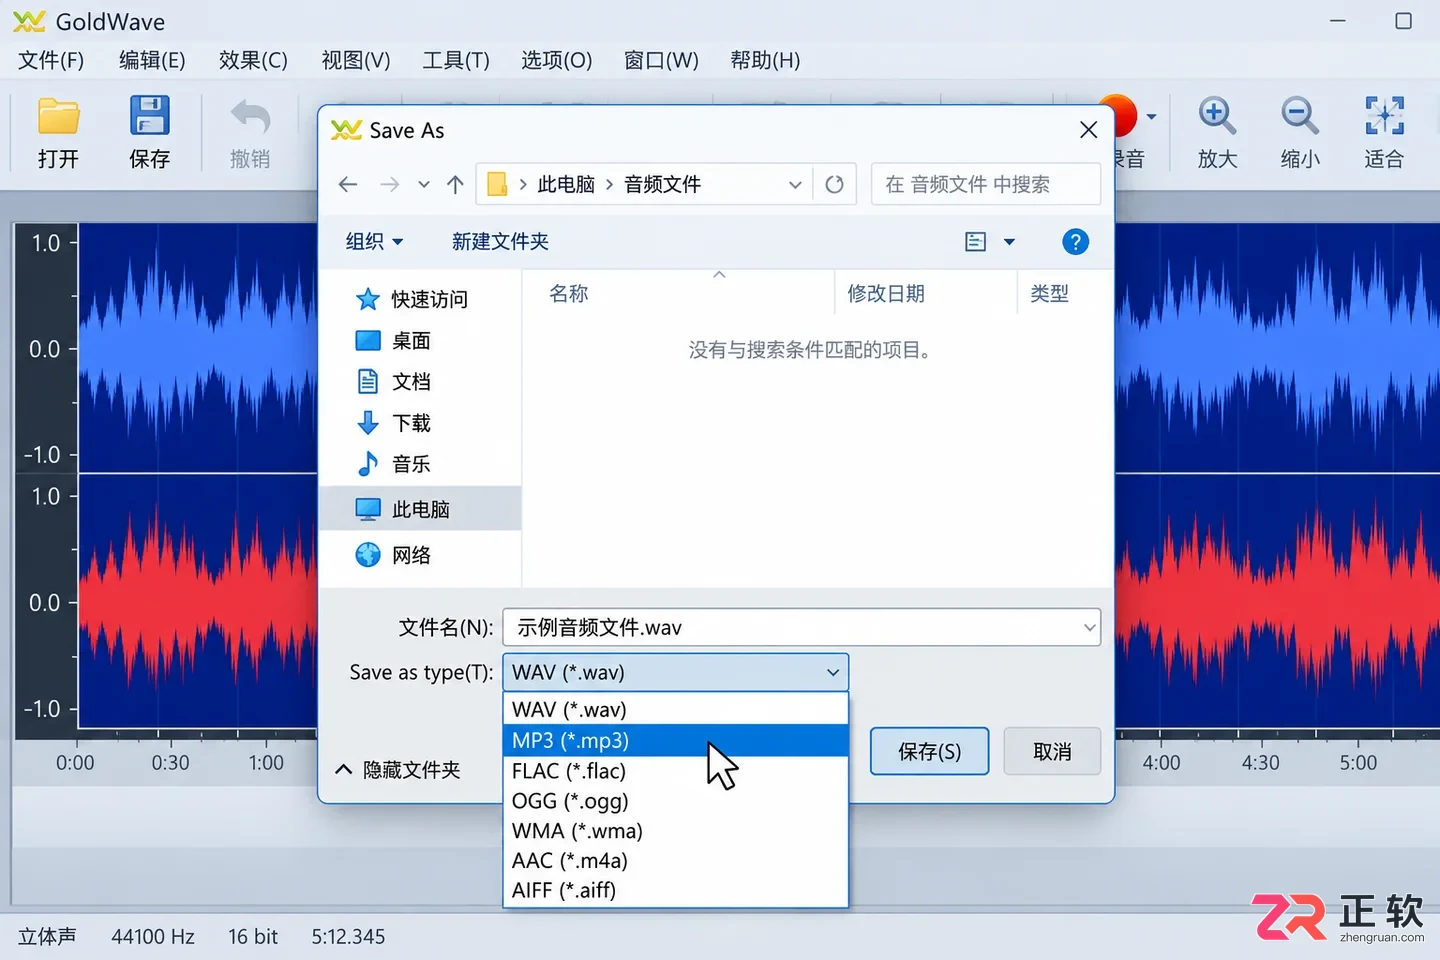Refresh the 音频文件 folder listing
Viewport: 1440px width, 960px height.
[x=834, y=184]
